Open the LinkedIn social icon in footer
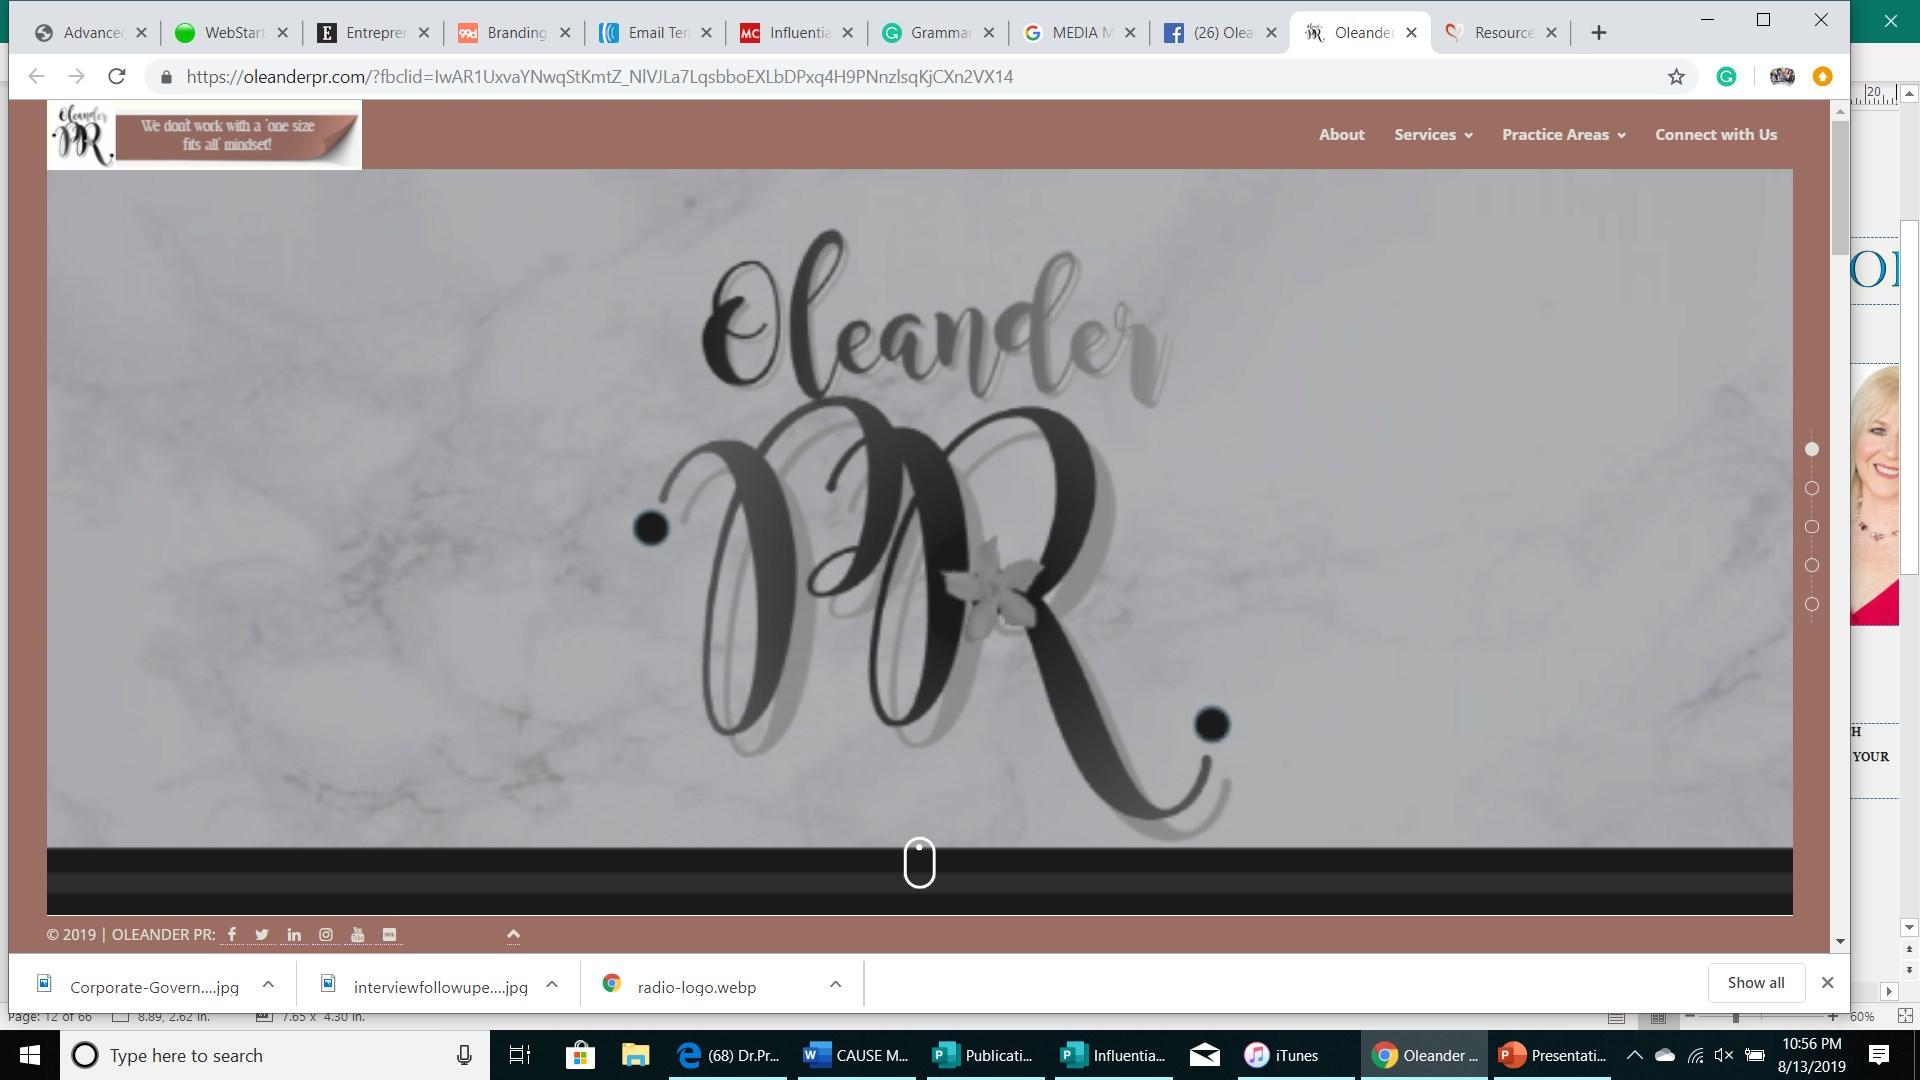The image size is (1920, 1080). (x=294, y=935)
